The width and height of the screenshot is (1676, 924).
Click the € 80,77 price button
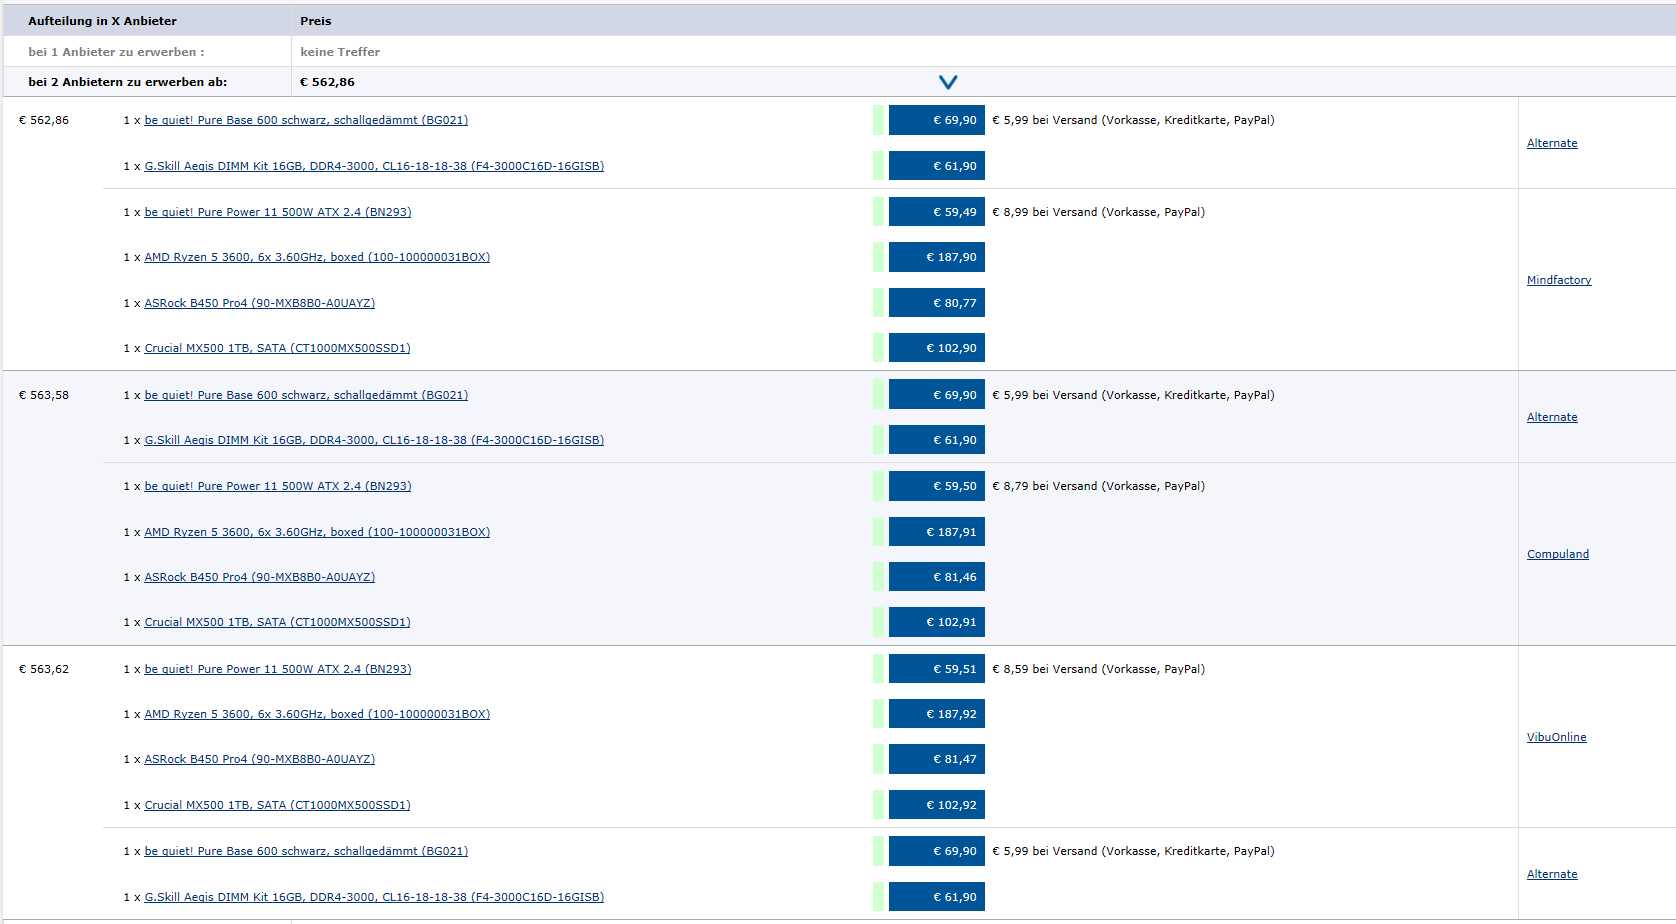(x=937, y=303)
